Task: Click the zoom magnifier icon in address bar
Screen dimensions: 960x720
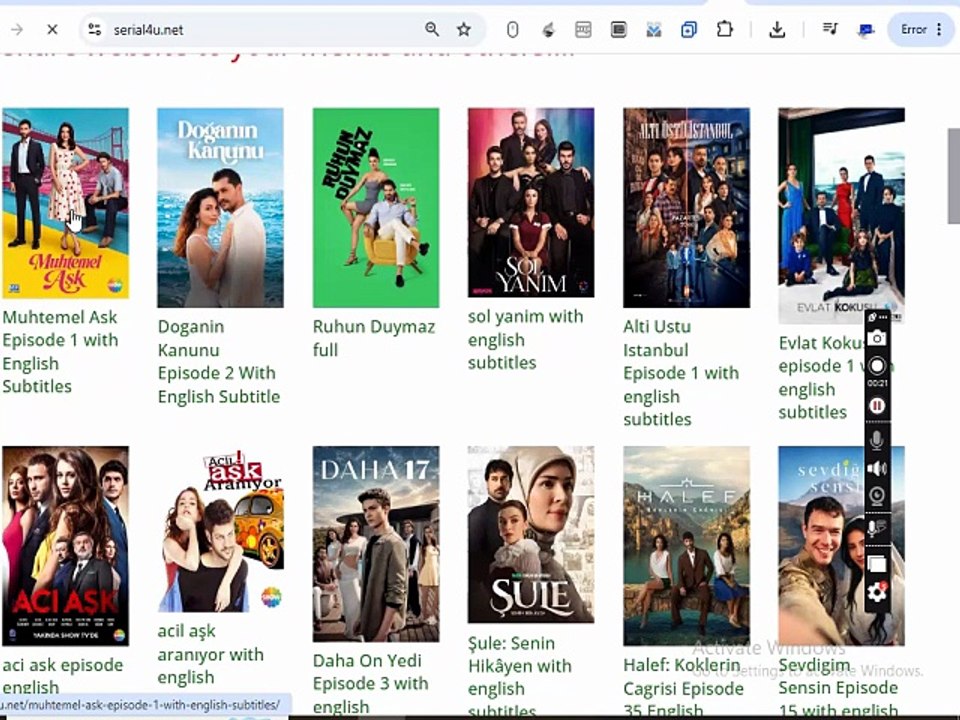Action: (x=432, y=29)
